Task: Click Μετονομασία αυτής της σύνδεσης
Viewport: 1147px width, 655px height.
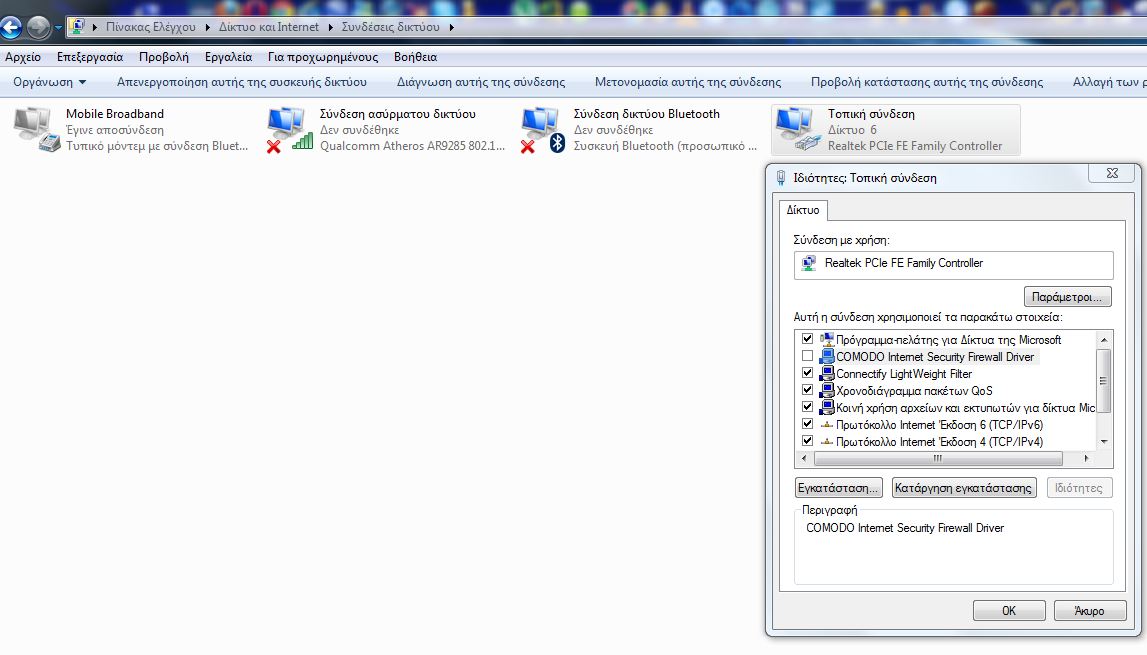Action: tap(688, 82)
